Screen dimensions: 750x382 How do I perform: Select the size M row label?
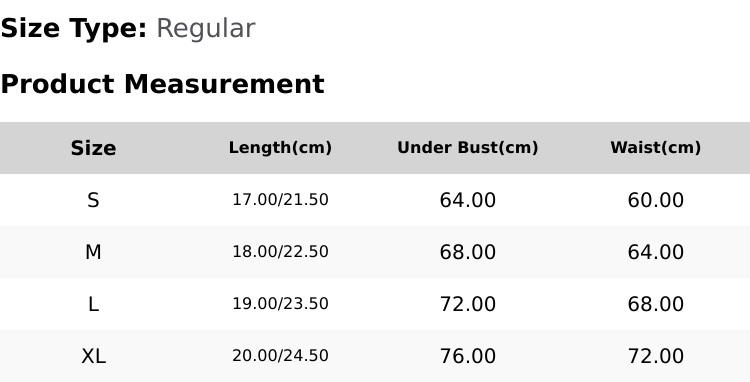pyautogui.click(x=93, y=252)
